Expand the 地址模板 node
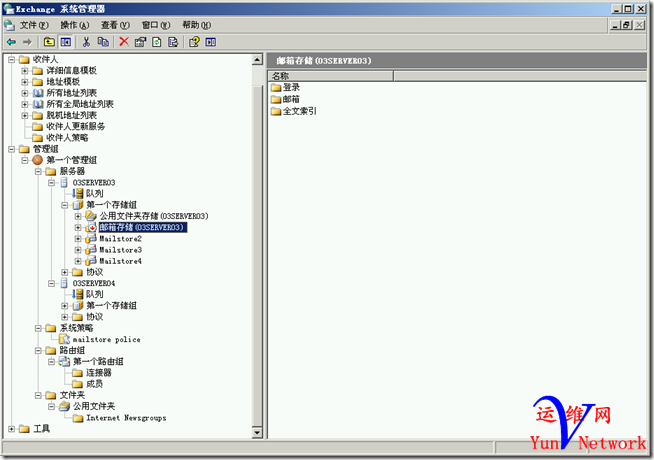The image size is (654, 460). click(25, 82)
